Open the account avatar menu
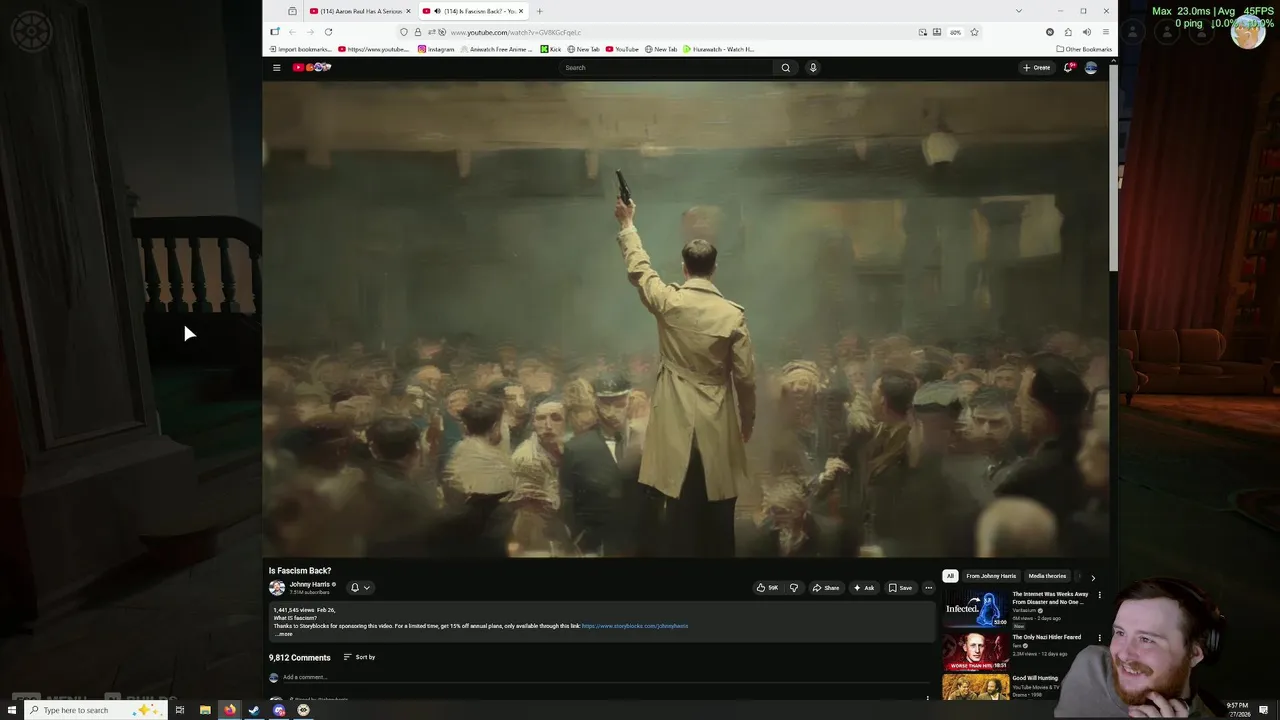This screenshot has width=1280, height=720. click(1091, 68)
